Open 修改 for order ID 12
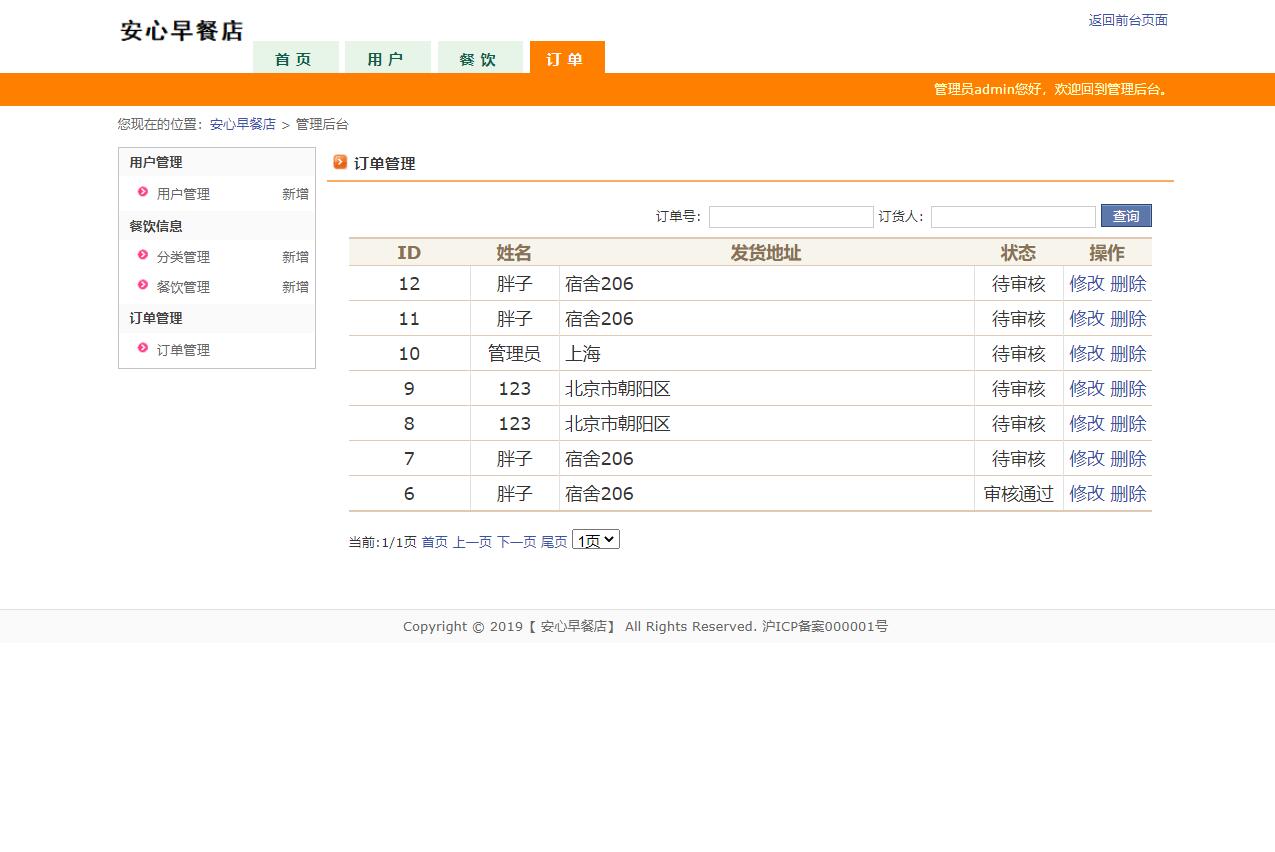The width and height of the screenshot is (1275, 852). tap(1085, 283)
